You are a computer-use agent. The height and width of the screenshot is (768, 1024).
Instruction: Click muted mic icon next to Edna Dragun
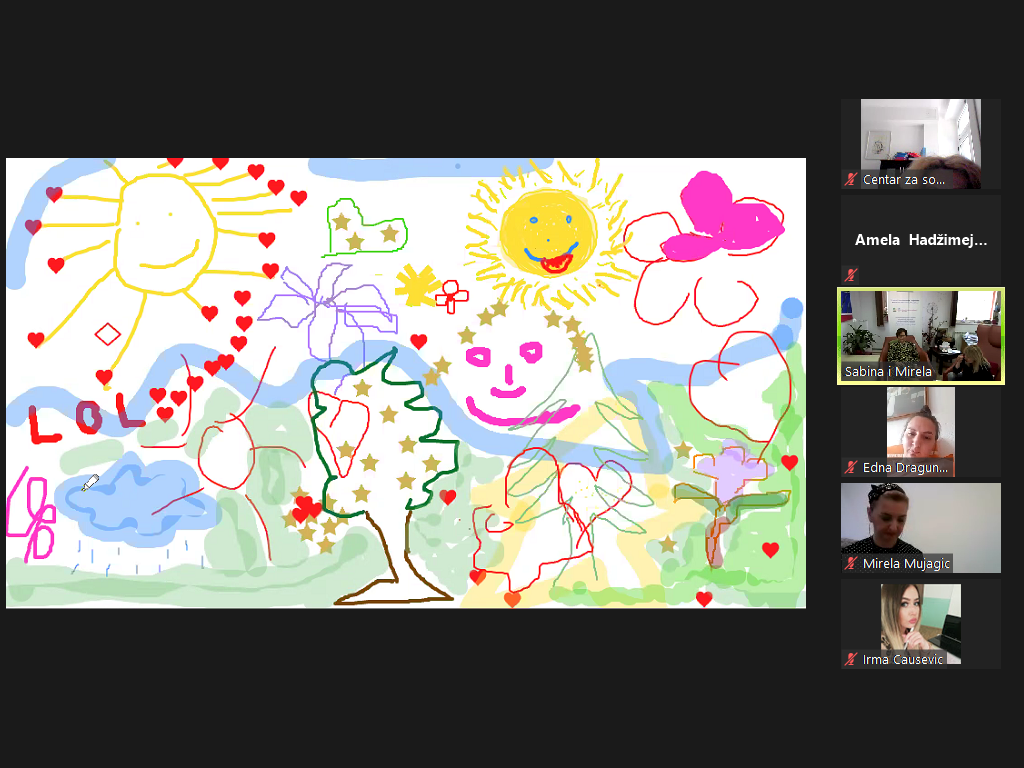pos(851,467)
